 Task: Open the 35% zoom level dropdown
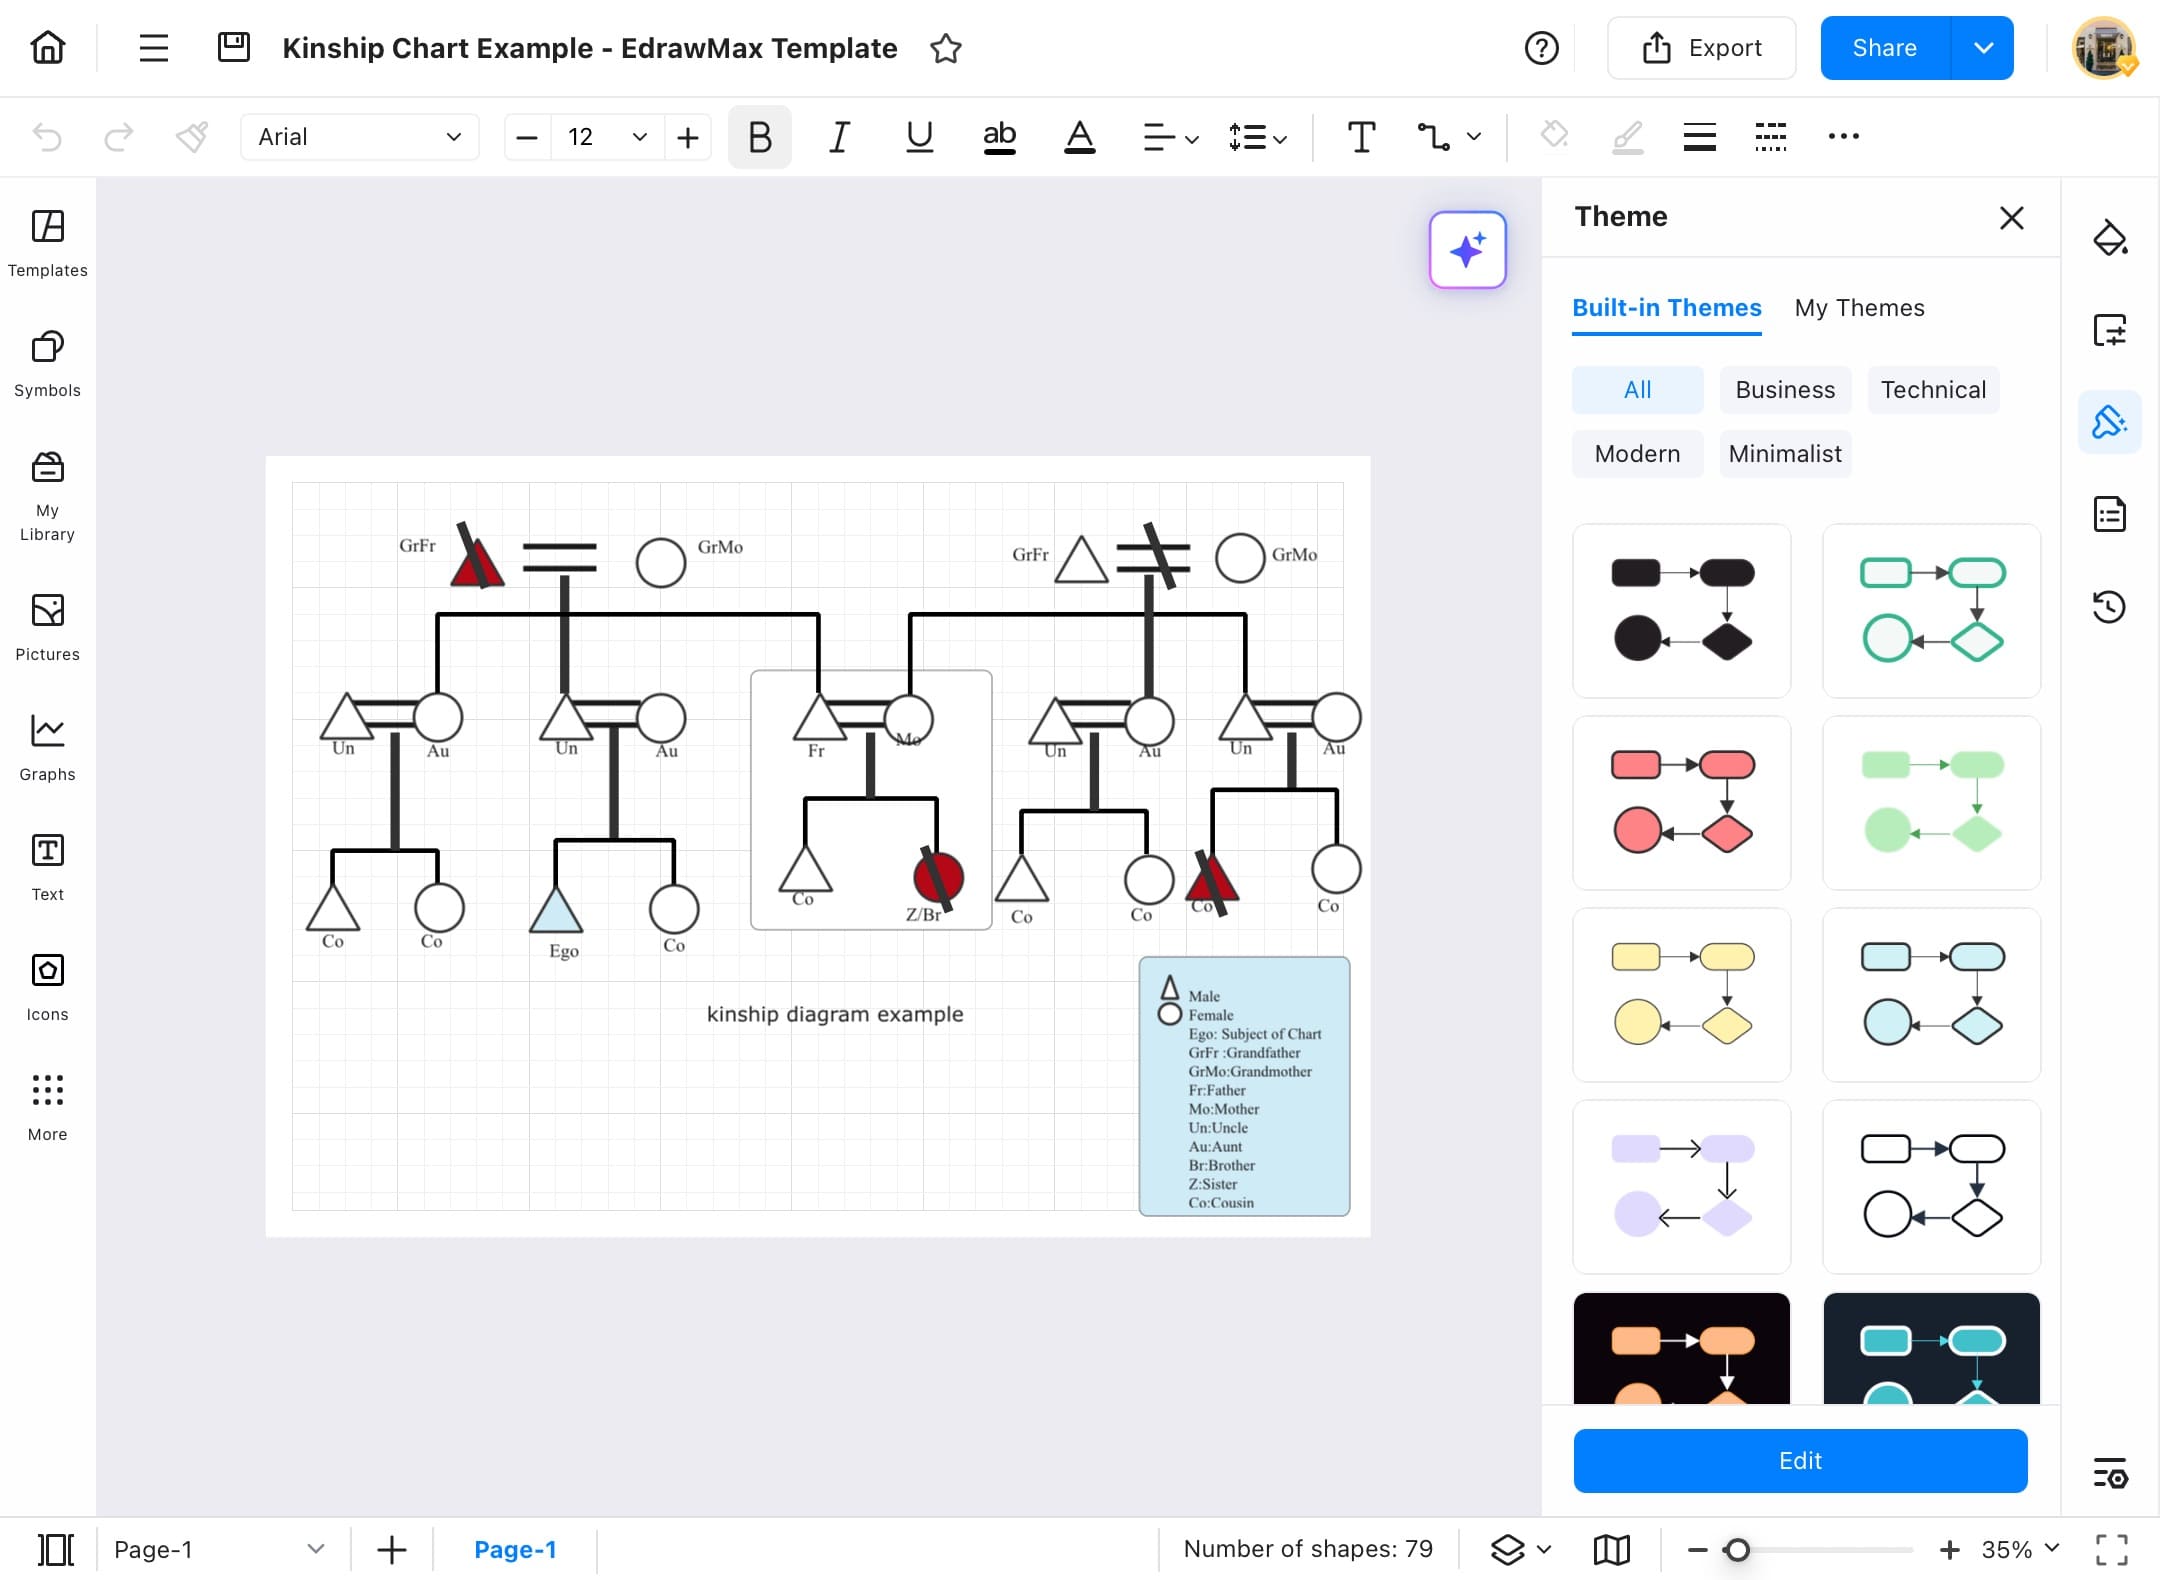pyautogui.click(x=2020, y=1549)
